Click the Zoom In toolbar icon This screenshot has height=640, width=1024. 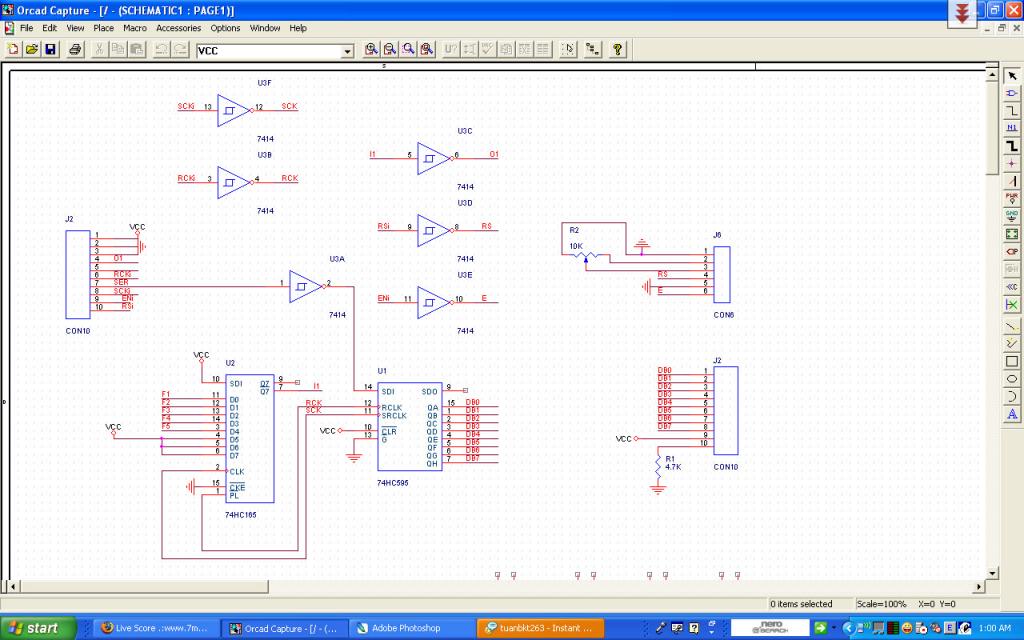click(x=371, y=49)
